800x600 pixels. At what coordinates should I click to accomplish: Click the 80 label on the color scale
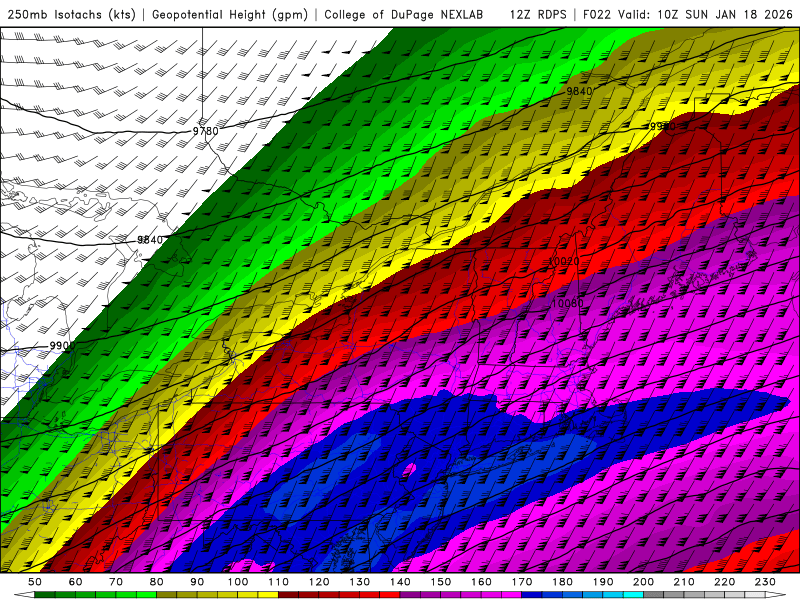pyautogui.click(x=157, y=582)
